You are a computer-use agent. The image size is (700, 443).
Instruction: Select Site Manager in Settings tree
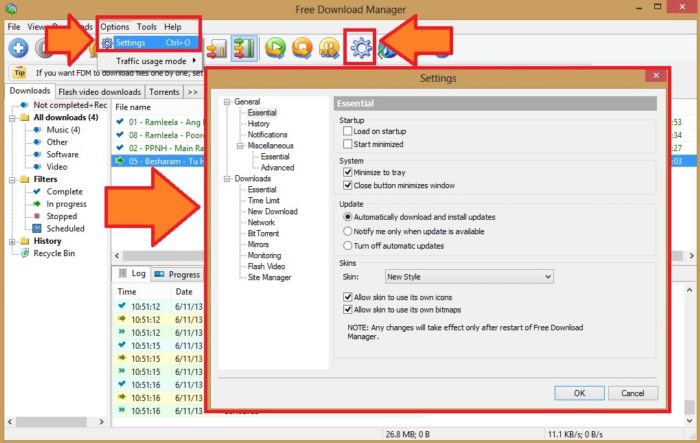269,277
